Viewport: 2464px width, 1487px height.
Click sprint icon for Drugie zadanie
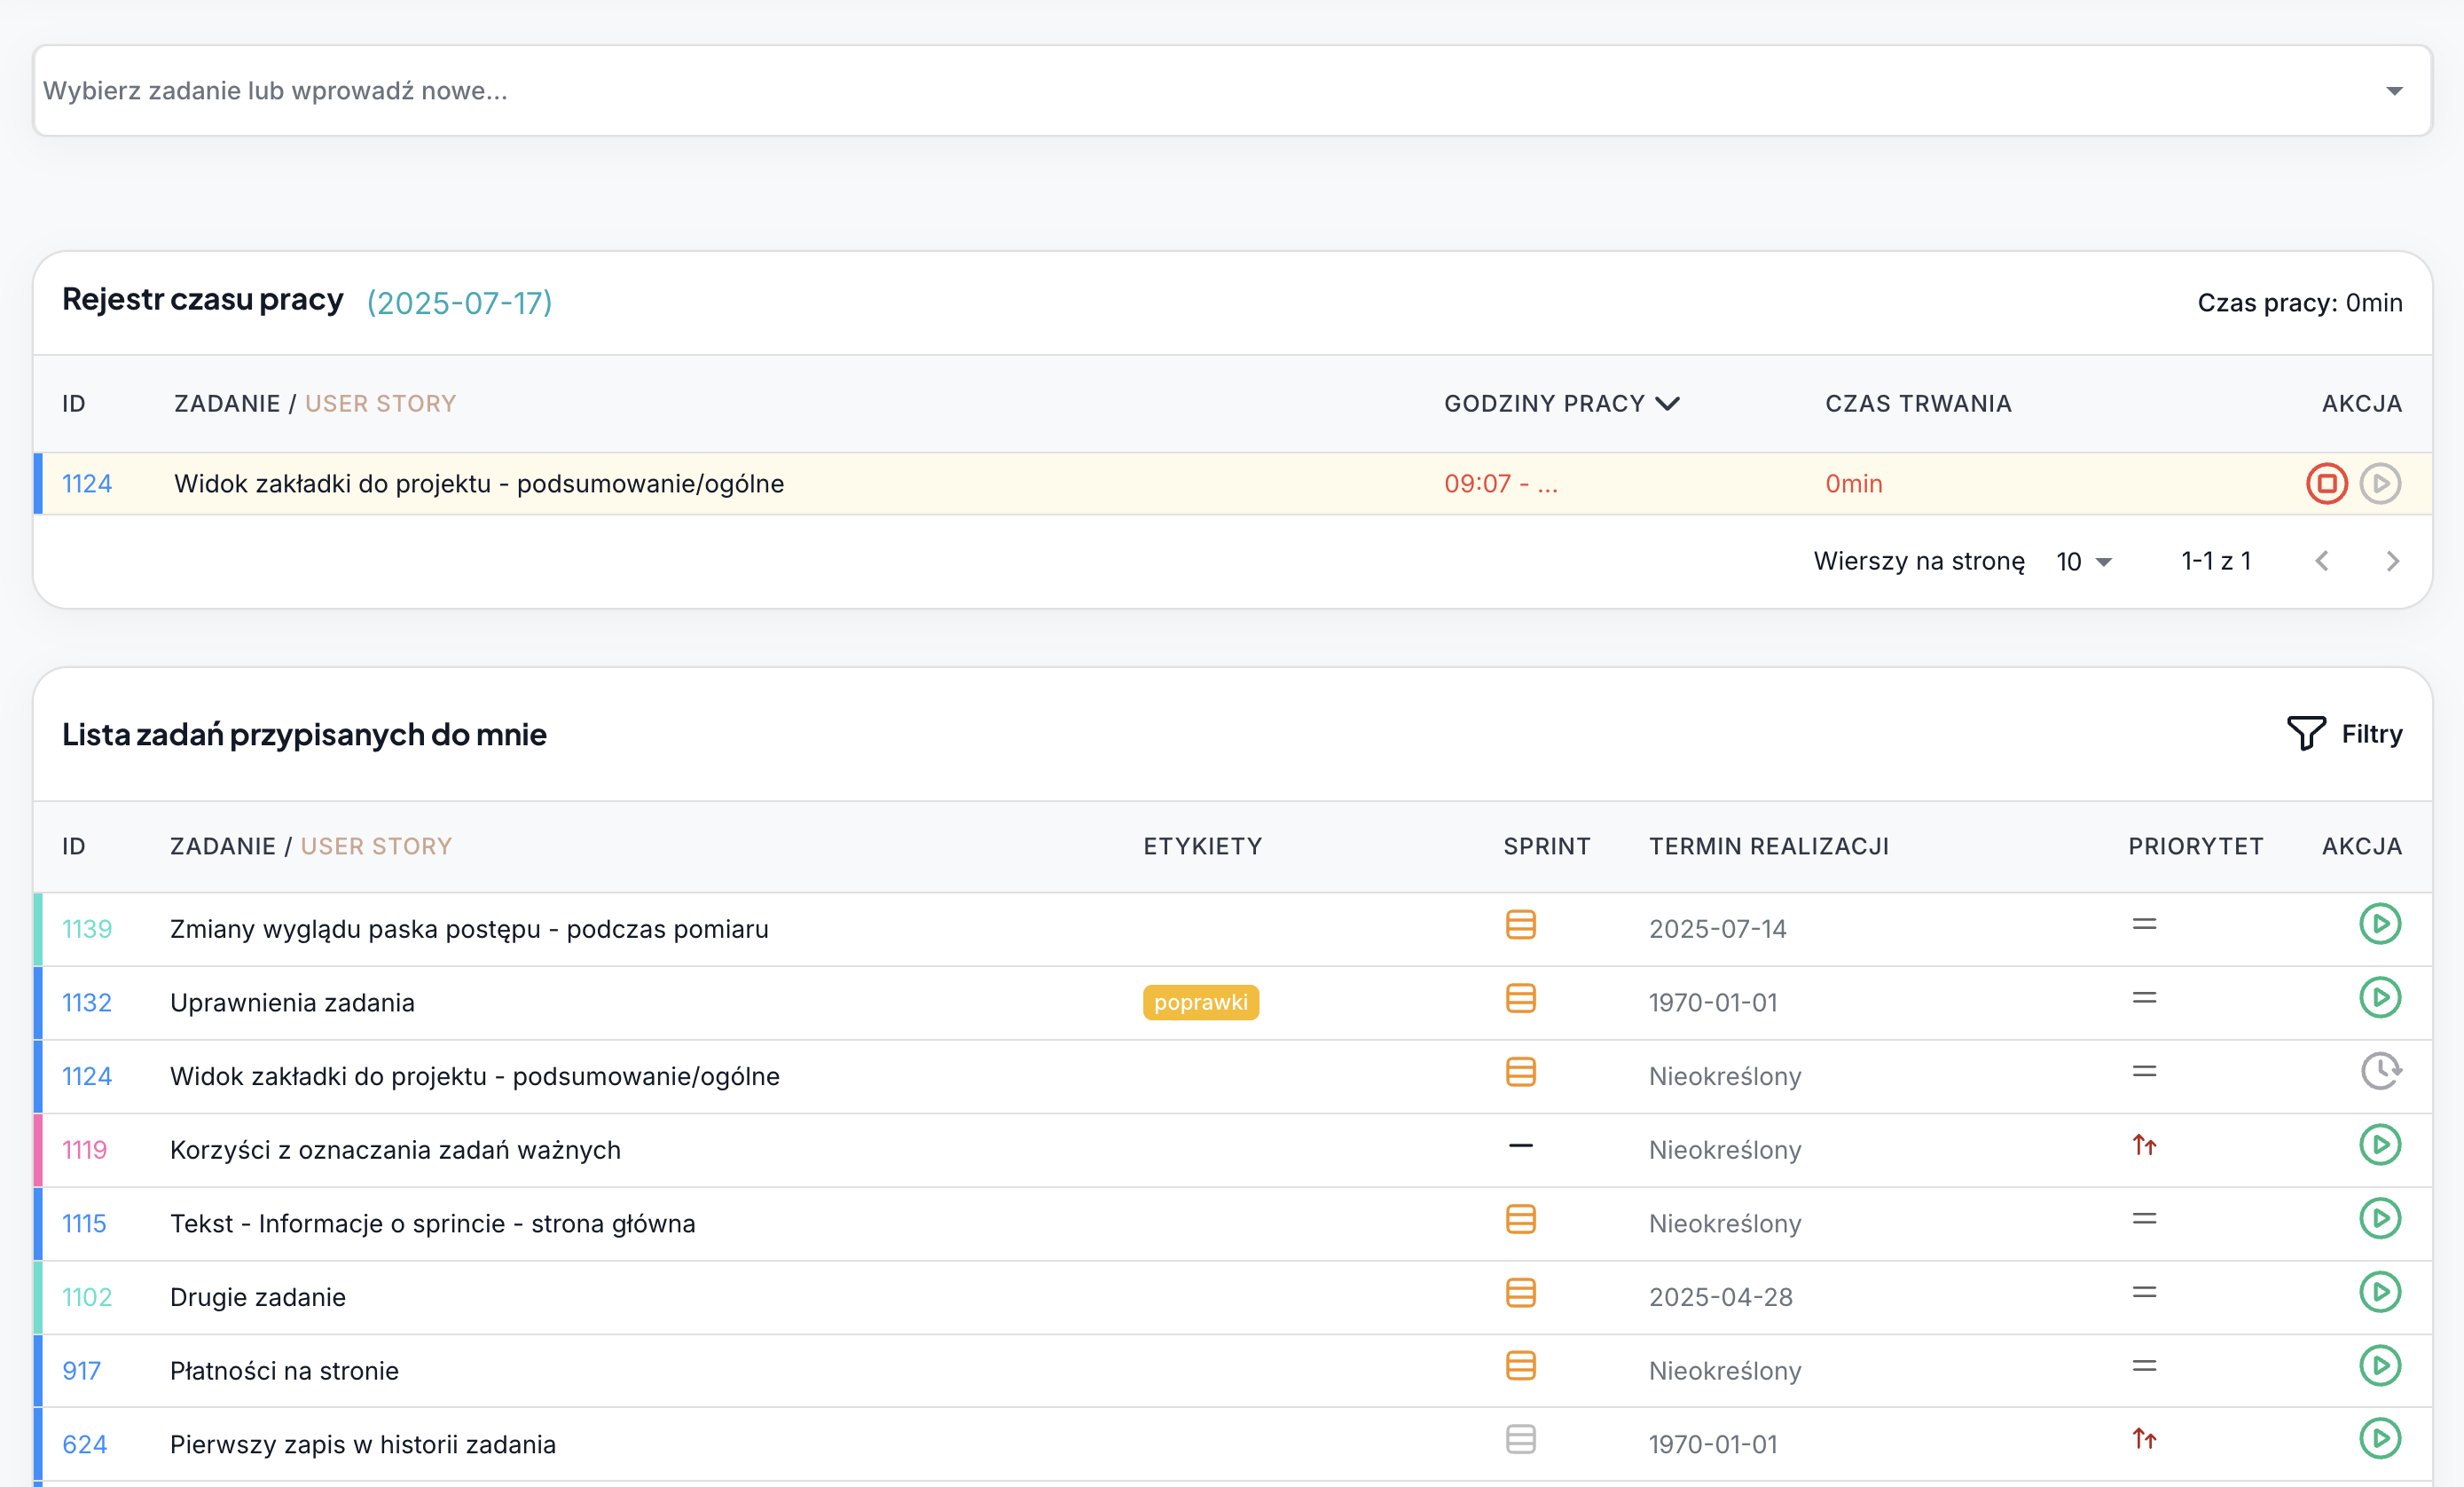pos(1520,1293)
